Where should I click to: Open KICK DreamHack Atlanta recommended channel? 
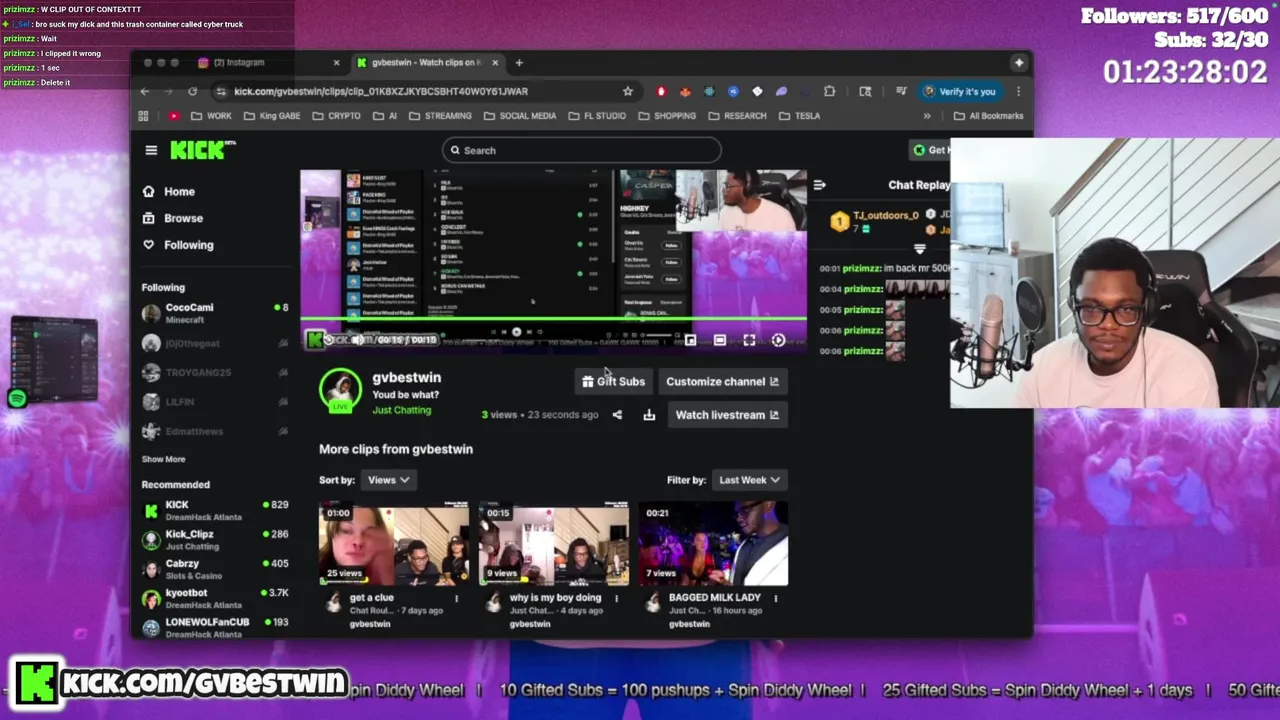pos(215,510)
